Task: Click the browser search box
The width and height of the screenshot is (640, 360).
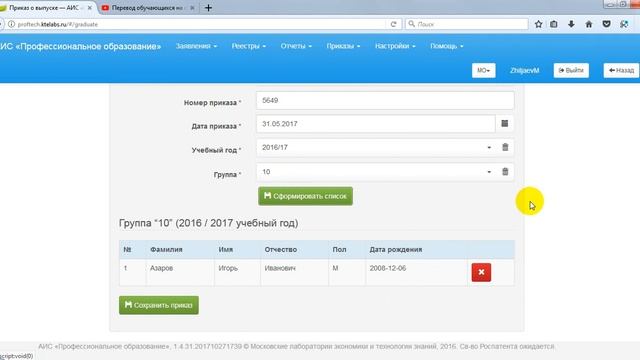Action: [467, 24]
